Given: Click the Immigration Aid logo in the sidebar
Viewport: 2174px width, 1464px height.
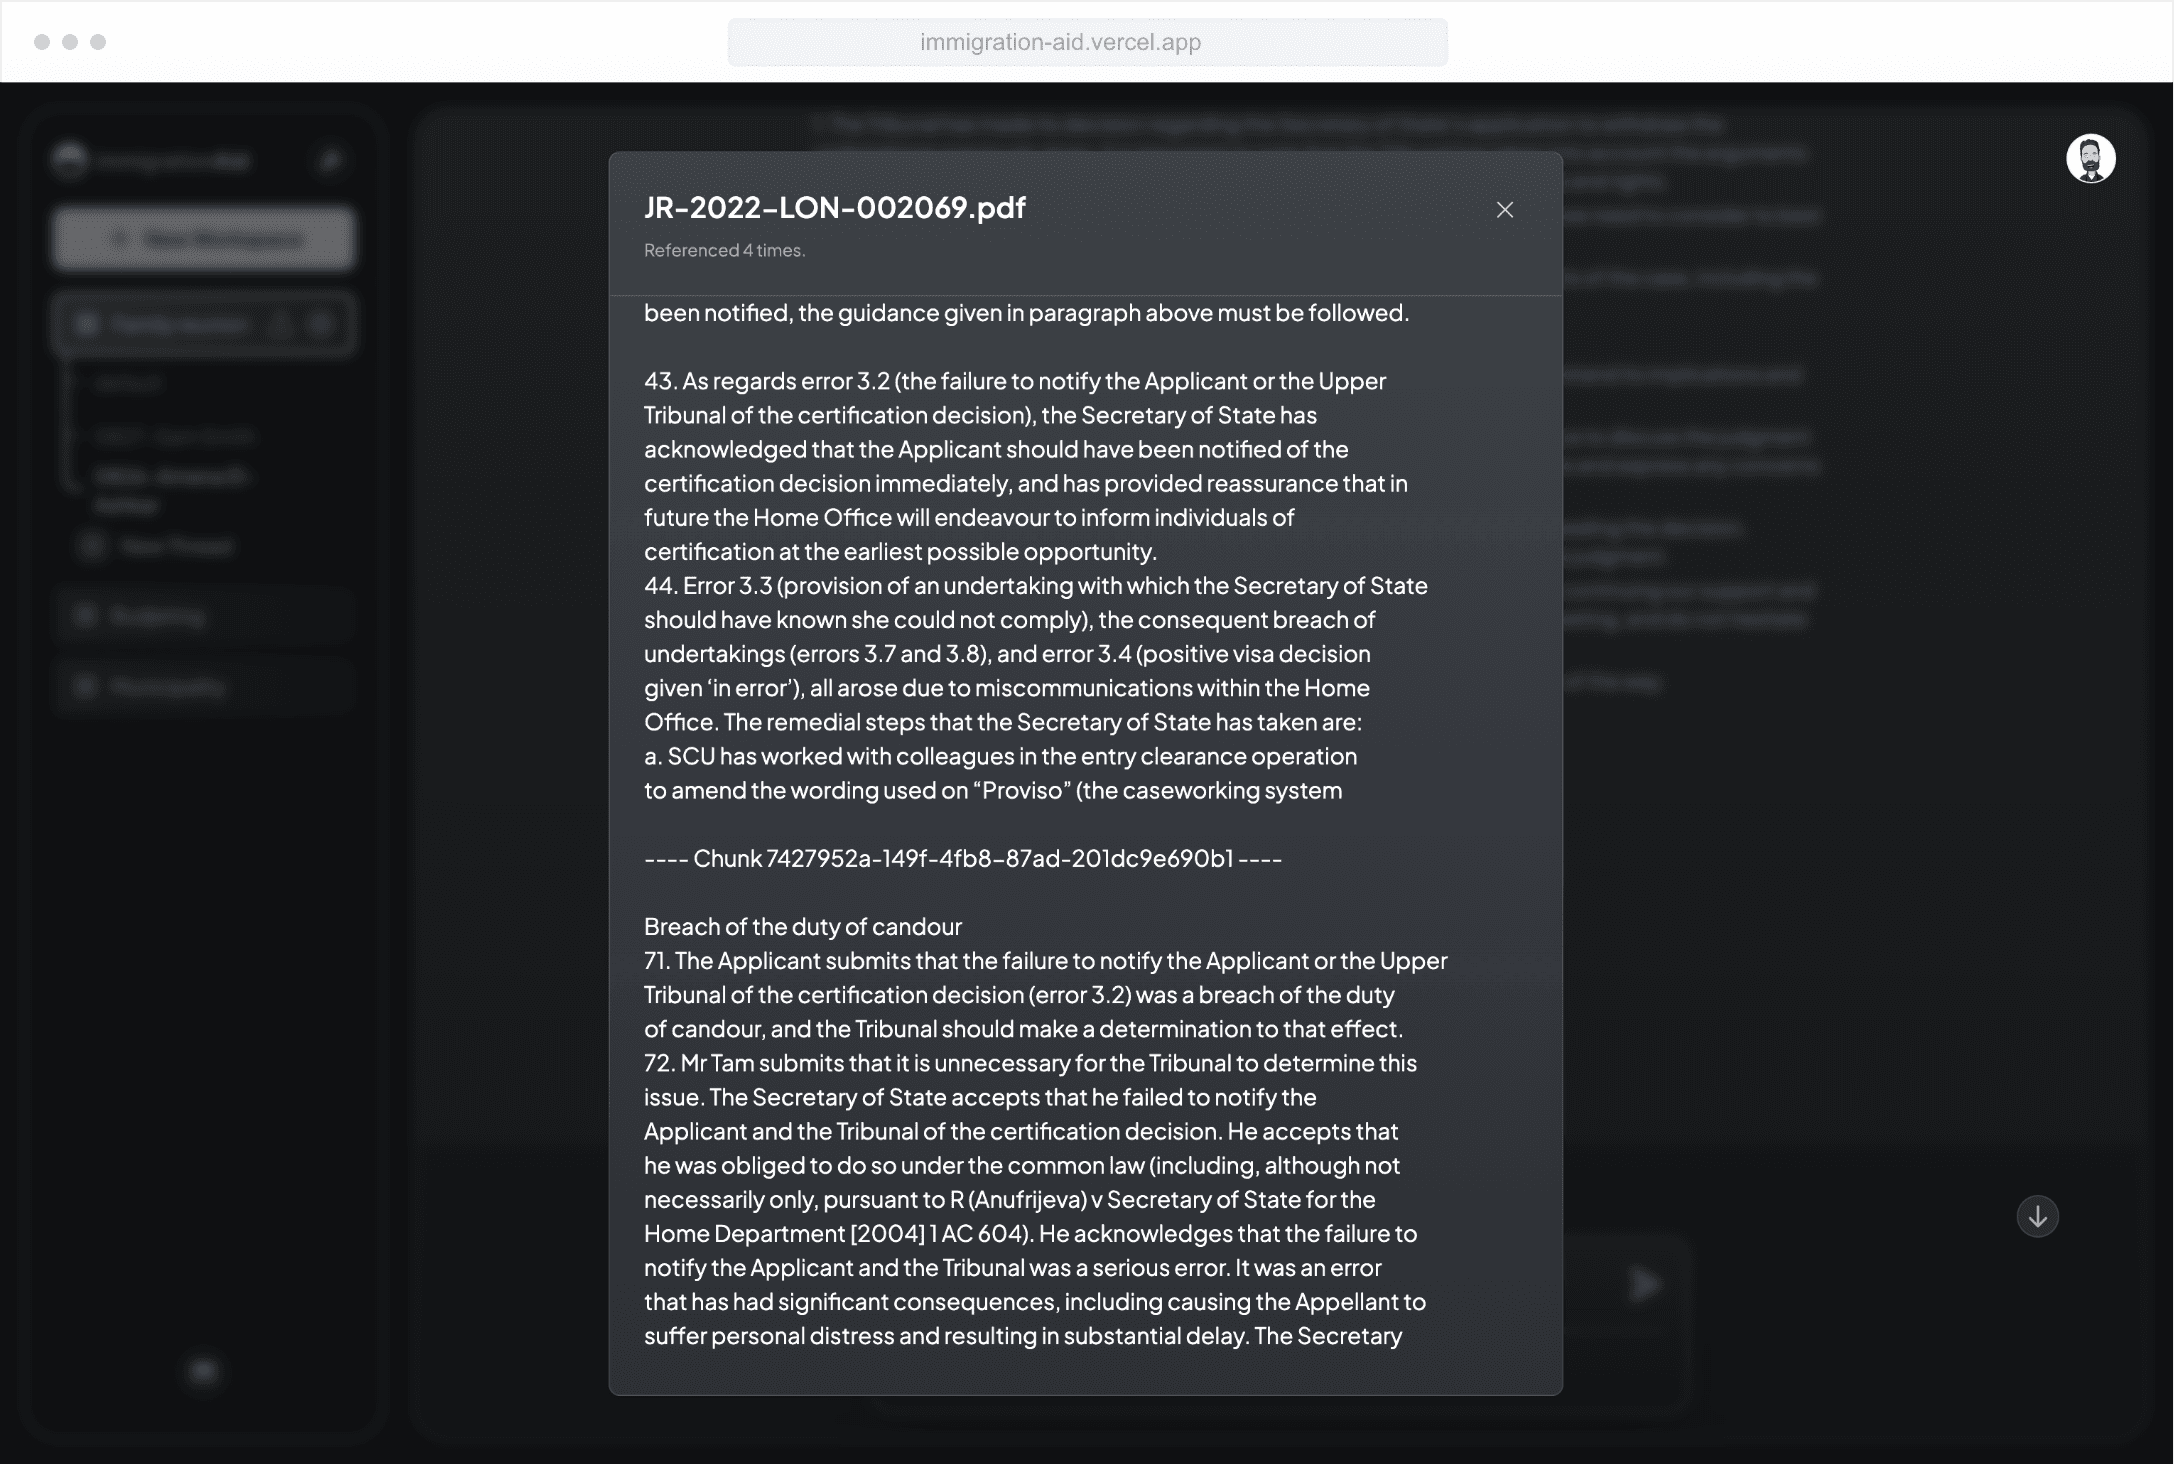Looking at the screenshot, I should 152,160.
